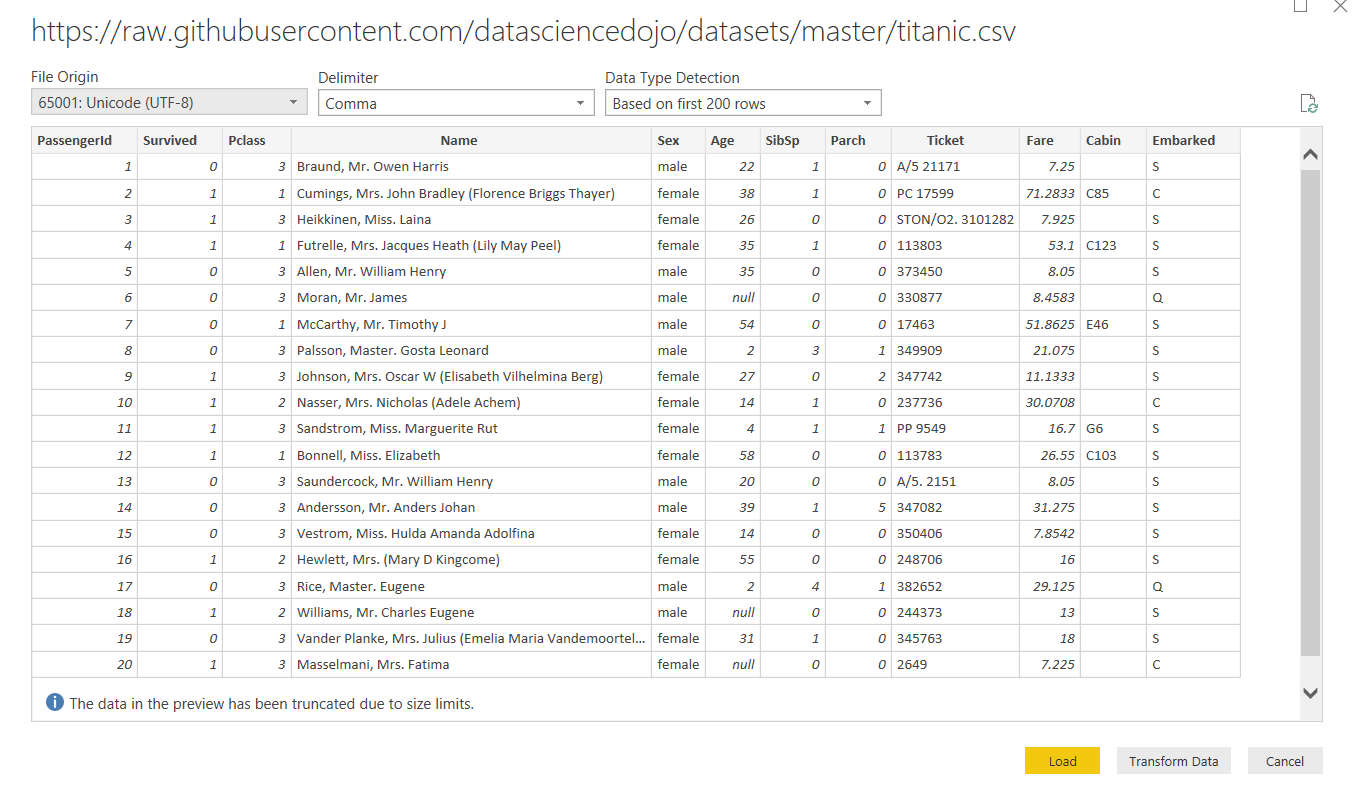Click the ticket cell "PC 17599"

coord(925,193)
